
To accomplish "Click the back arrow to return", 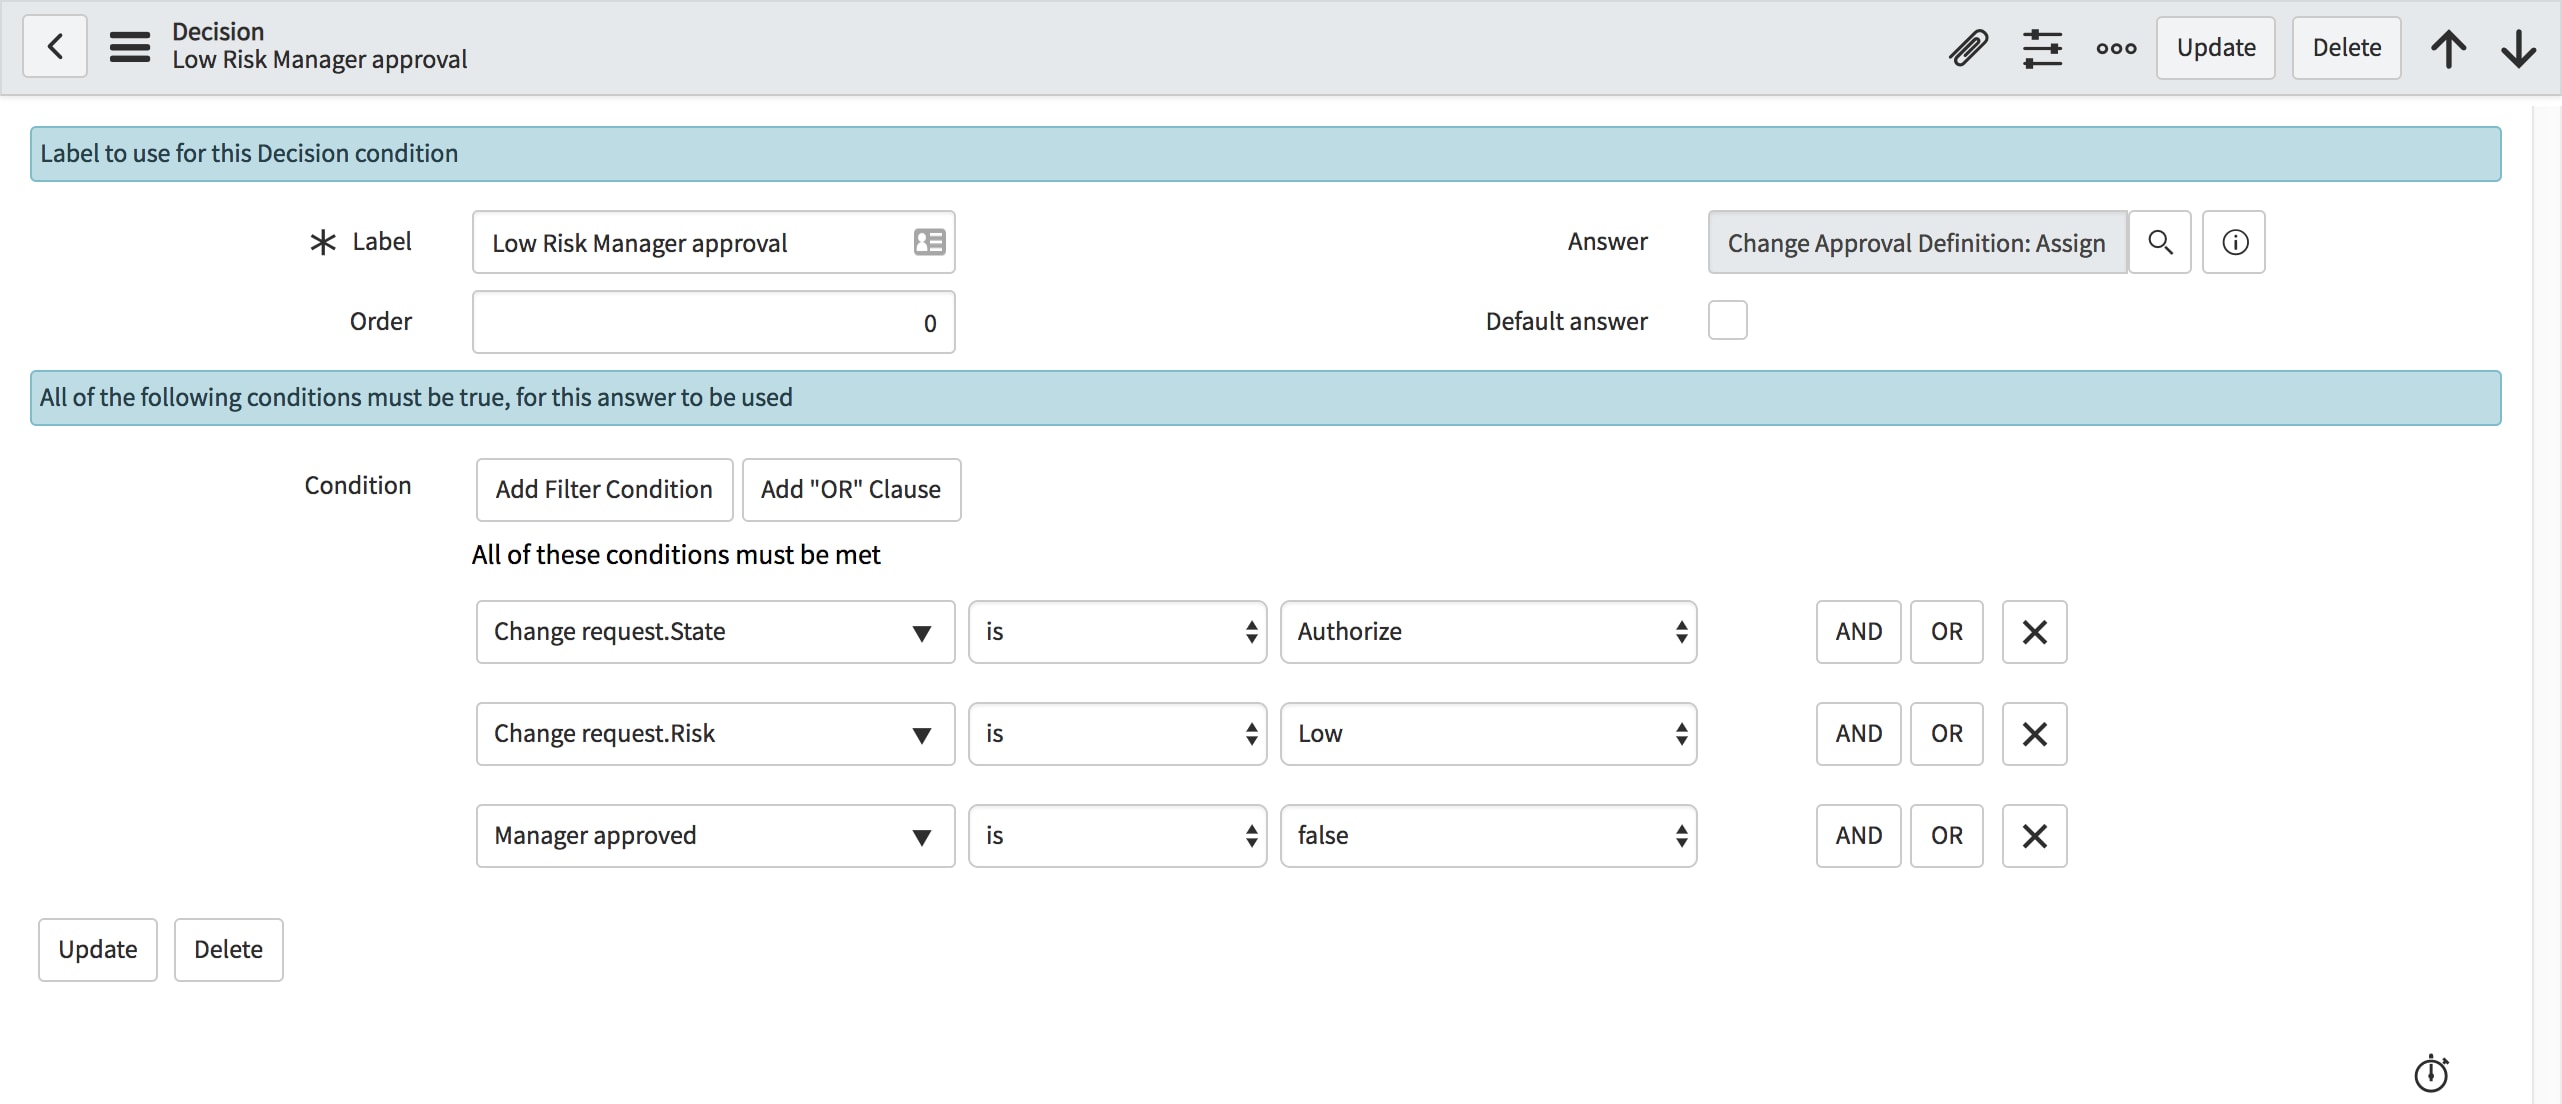I will coord(54,46).
